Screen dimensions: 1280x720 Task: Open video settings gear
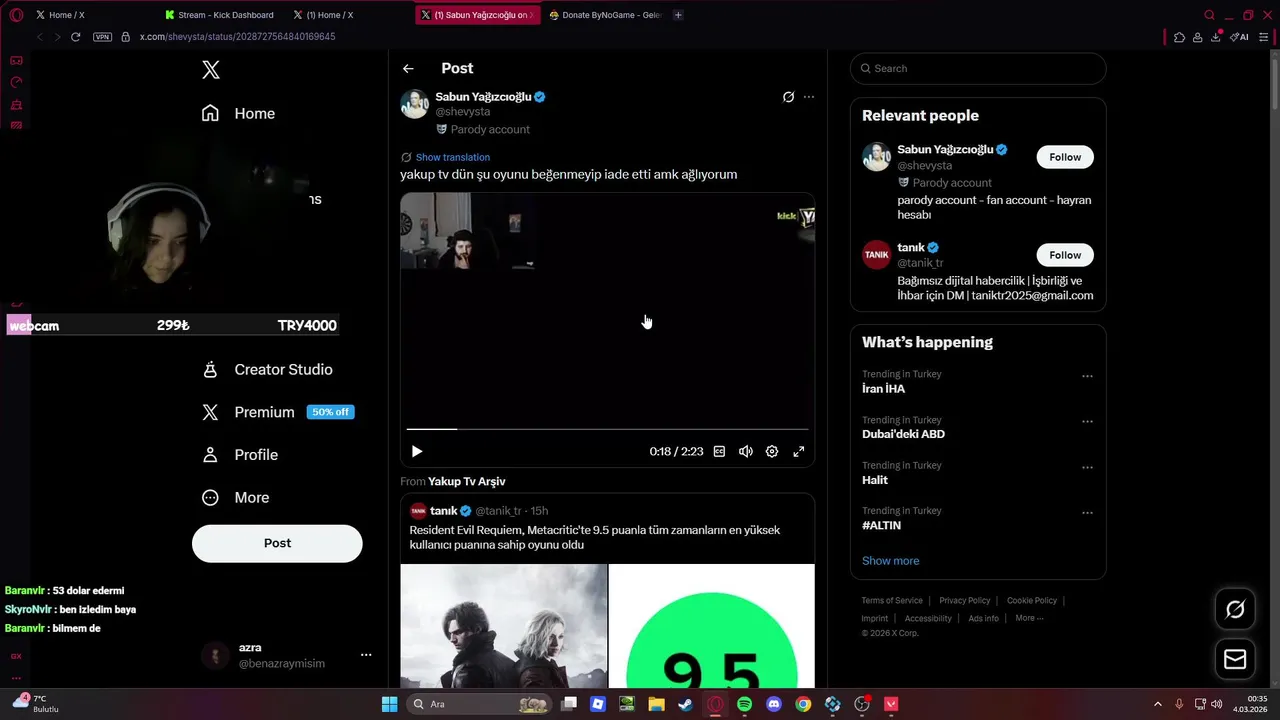(x=772, y=452)
